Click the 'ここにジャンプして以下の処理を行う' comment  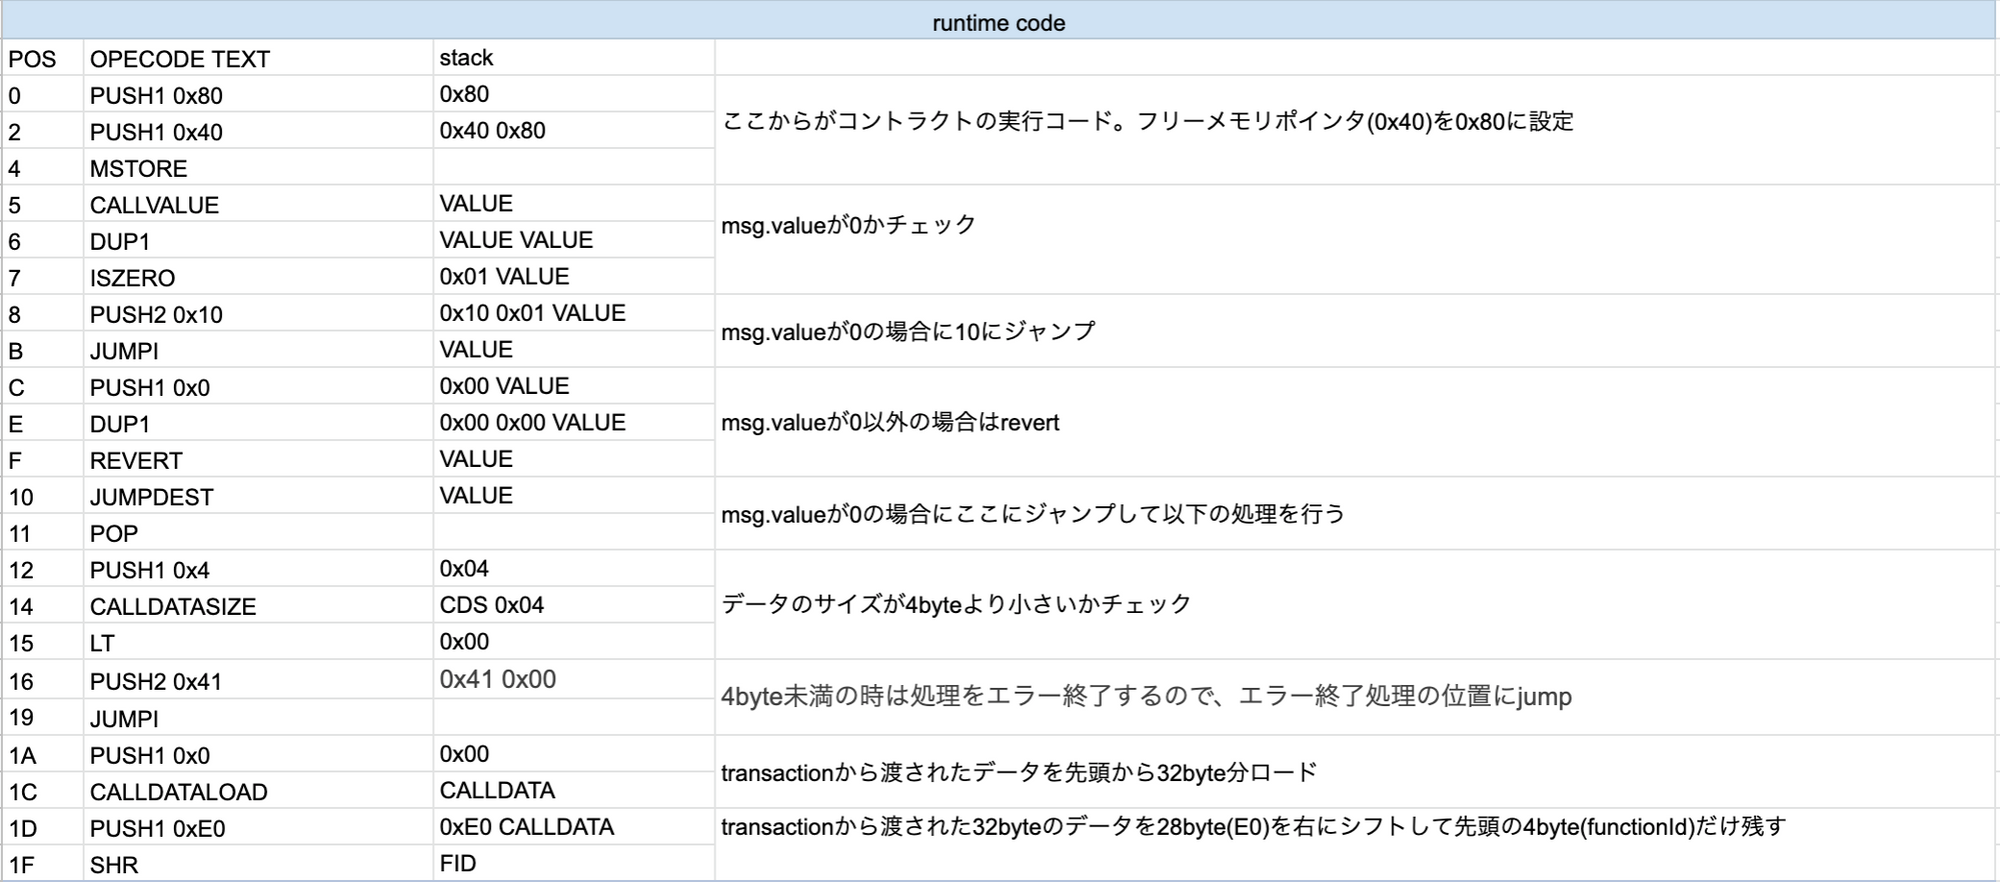tap(1355, 514)
